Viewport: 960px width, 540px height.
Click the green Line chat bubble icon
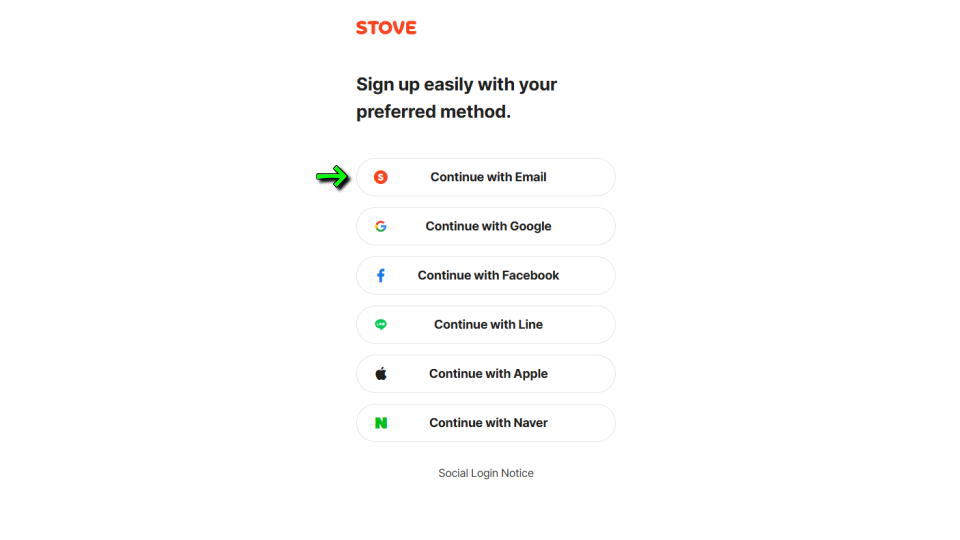380,324
